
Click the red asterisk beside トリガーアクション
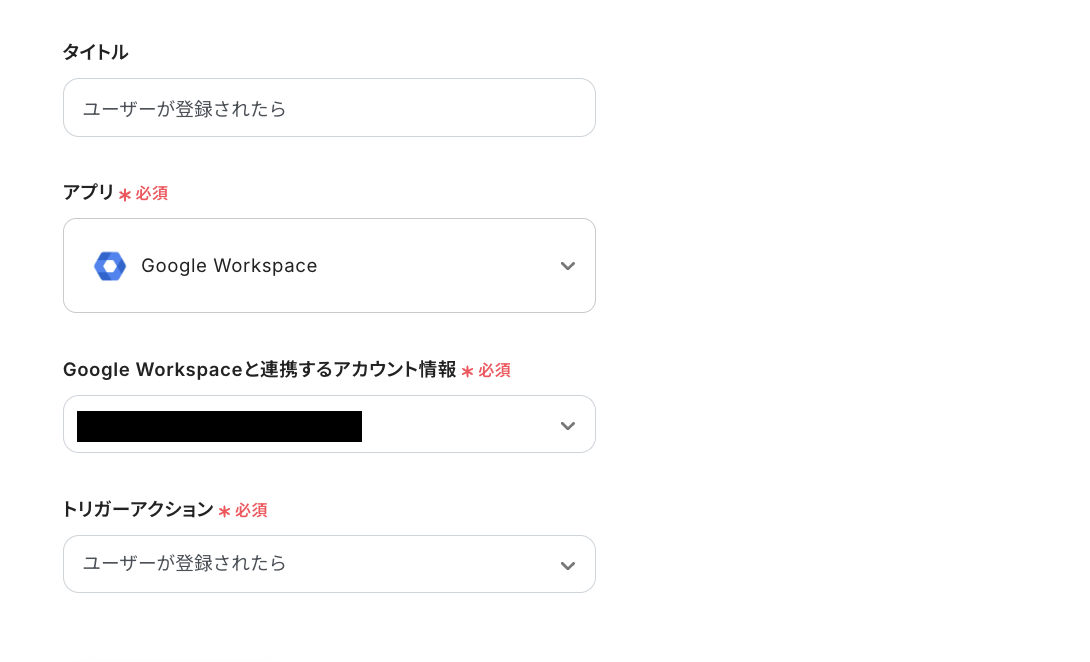pyautogui.click(x=226, y=510)
